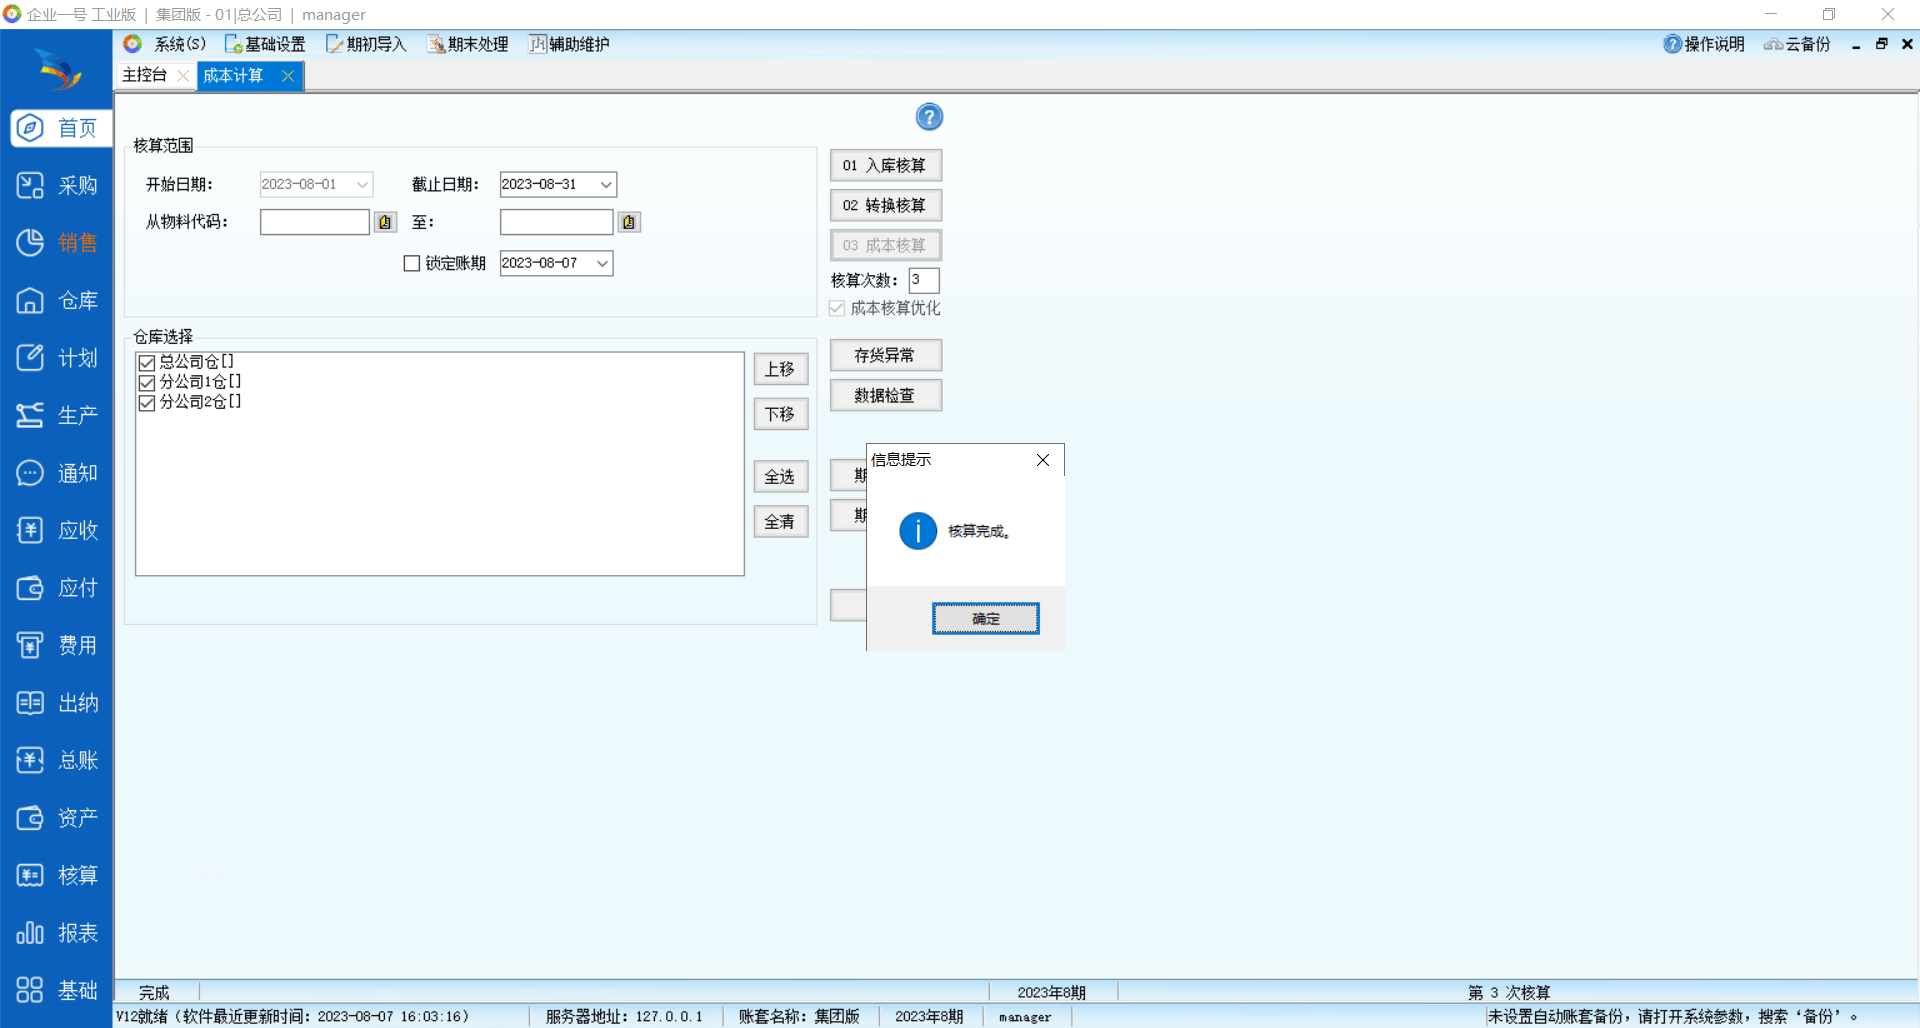Open the 期末处理 menu

coord(468,44)
